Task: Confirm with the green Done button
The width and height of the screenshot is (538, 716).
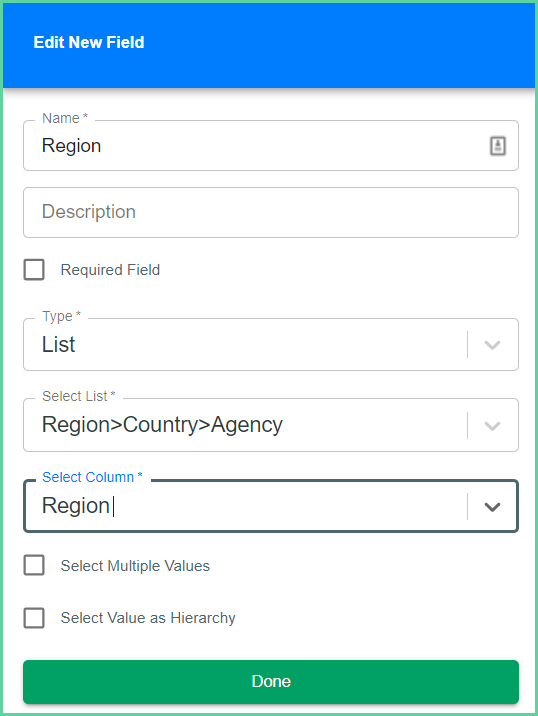Action: pyautogui.click(x=271, y=682)
